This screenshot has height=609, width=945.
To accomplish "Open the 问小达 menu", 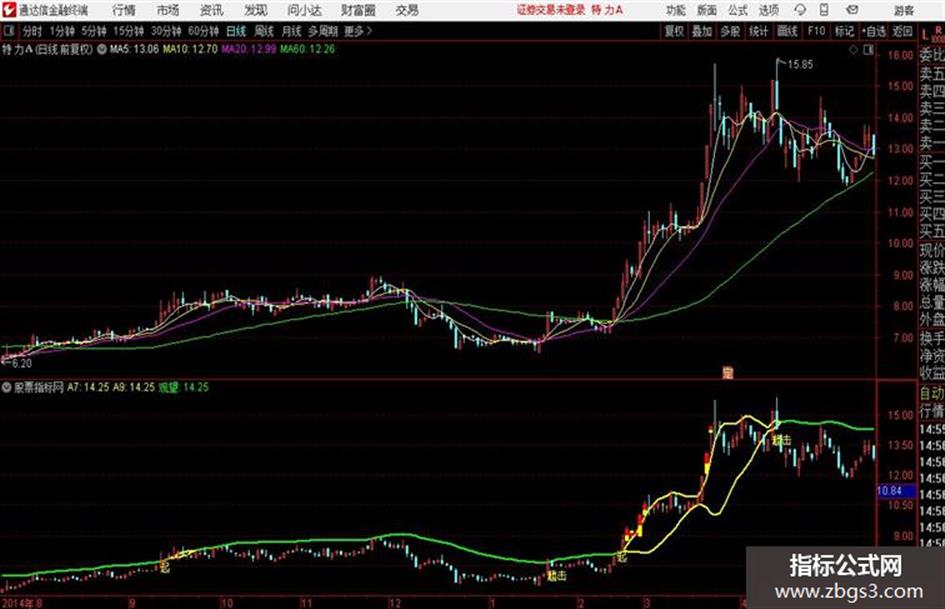I will pyautogui.click(x=304, y=10).
